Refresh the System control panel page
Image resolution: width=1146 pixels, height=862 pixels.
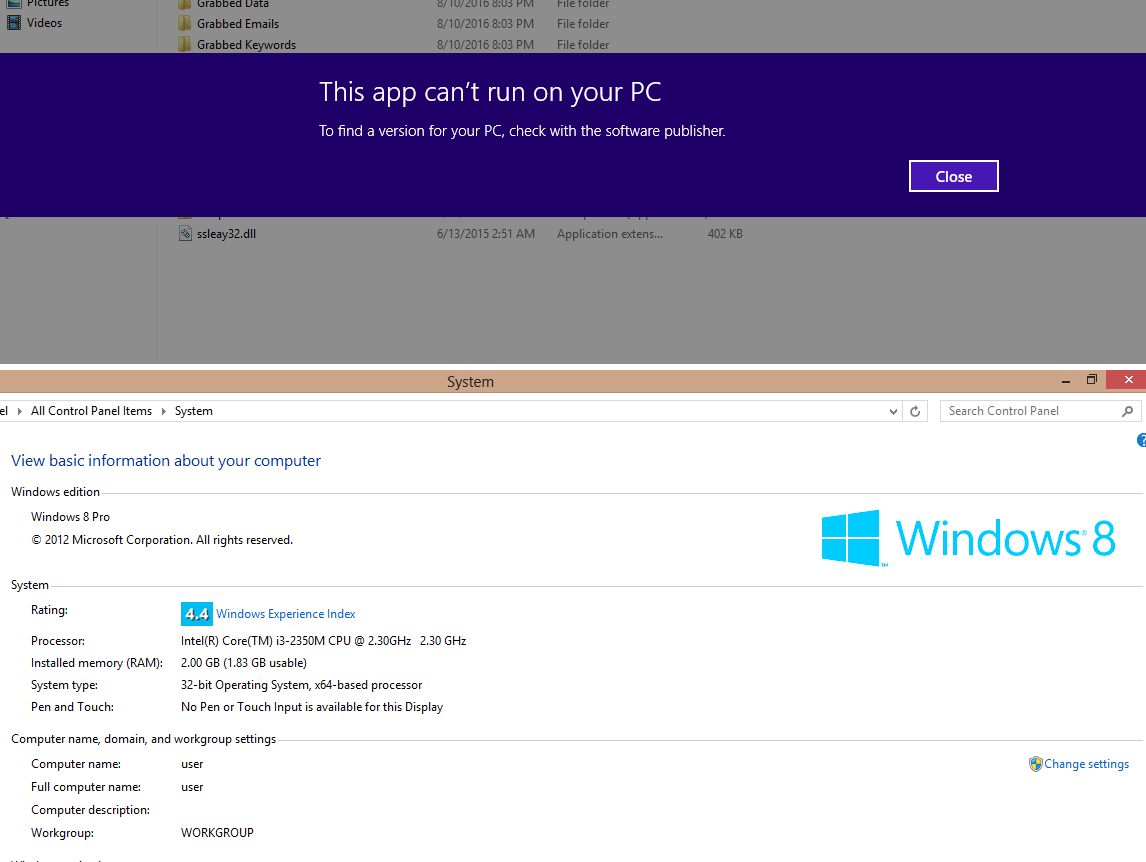coord(915,412)
